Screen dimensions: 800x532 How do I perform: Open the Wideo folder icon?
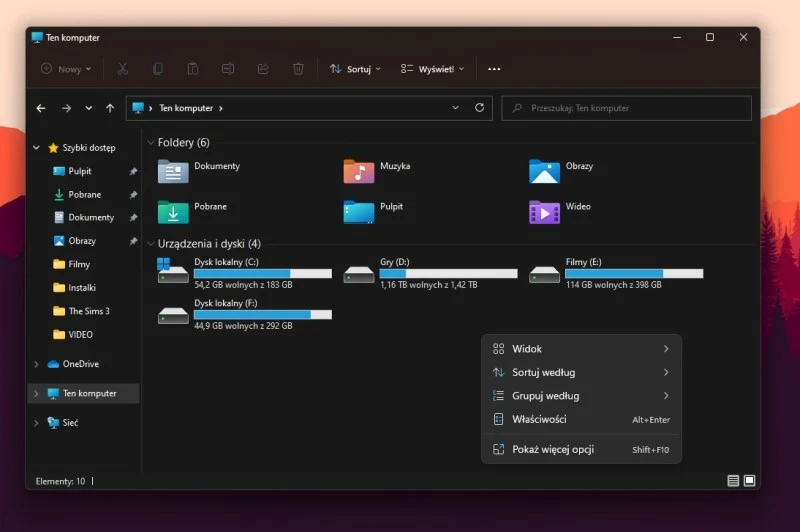[x=544, y=212]
